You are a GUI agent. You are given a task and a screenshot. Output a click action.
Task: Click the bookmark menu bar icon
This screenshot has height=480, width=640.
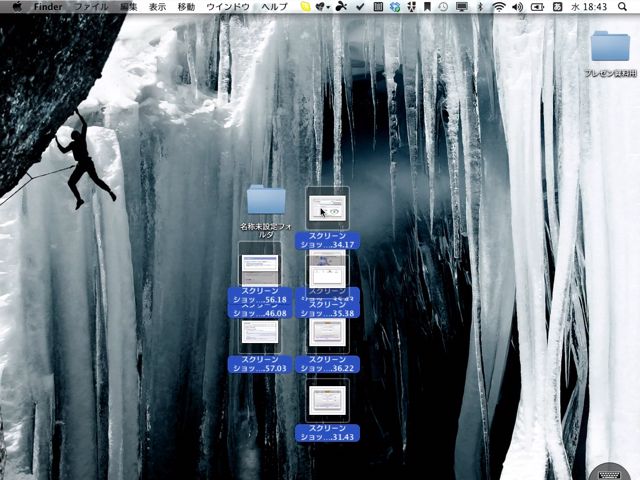coord(427,7)
